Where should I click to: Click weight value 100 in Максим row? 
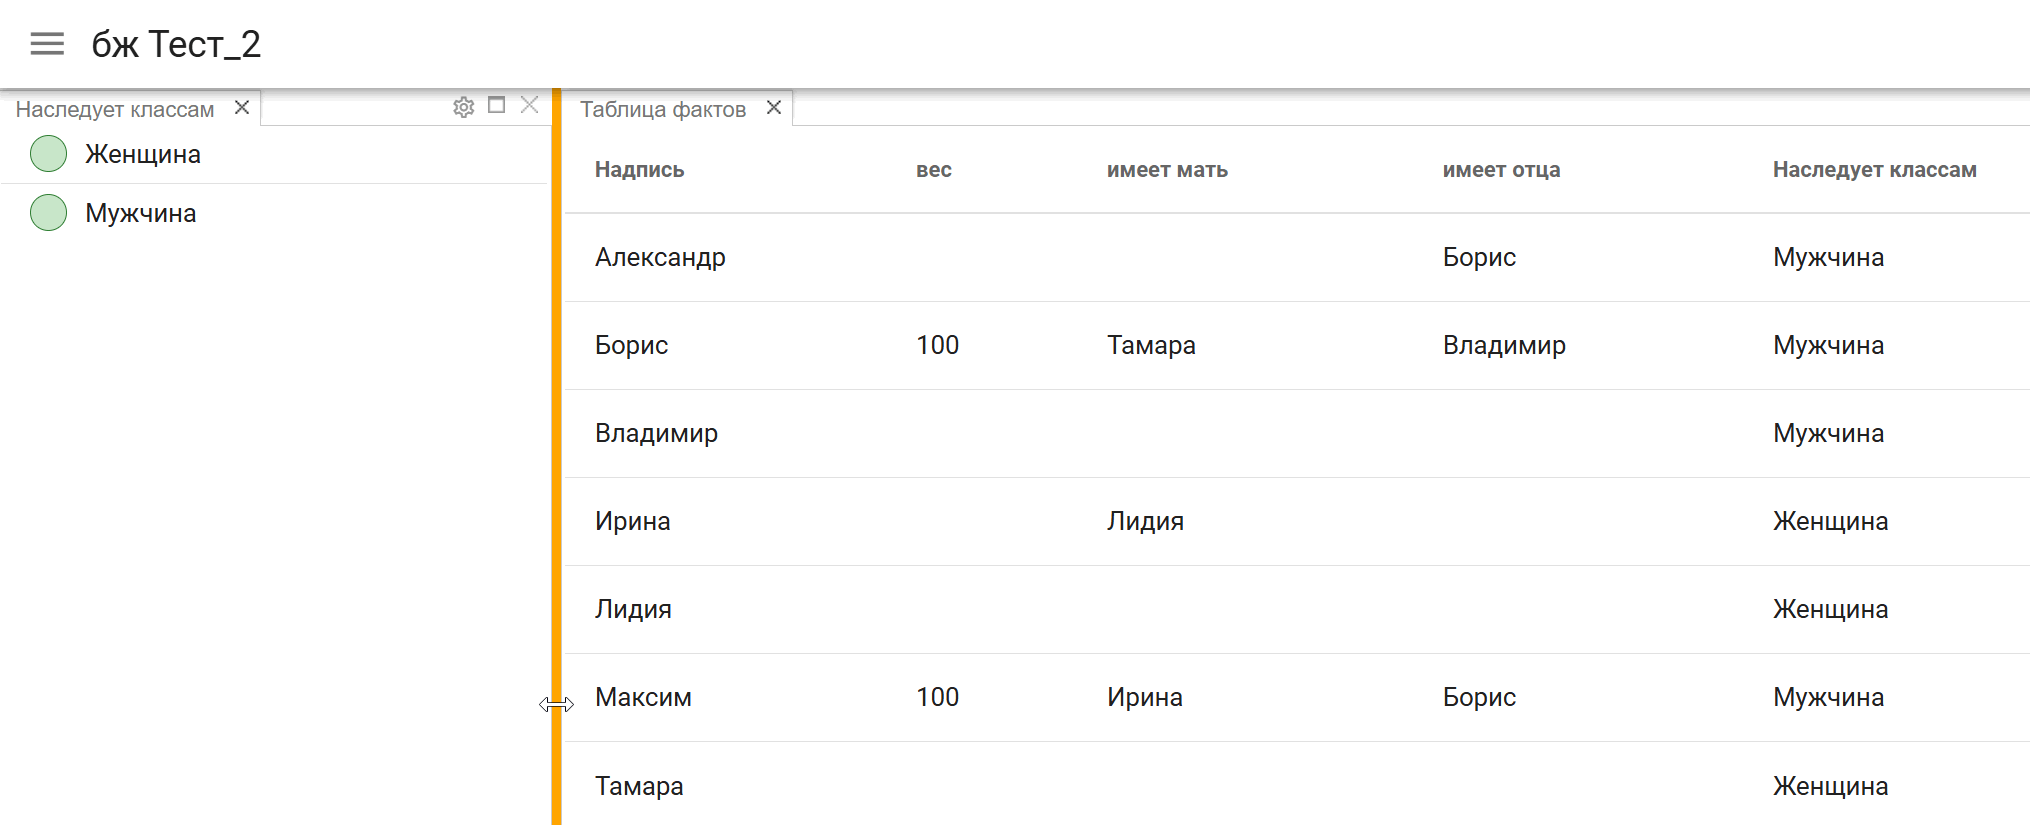click(x=937, y=697)
